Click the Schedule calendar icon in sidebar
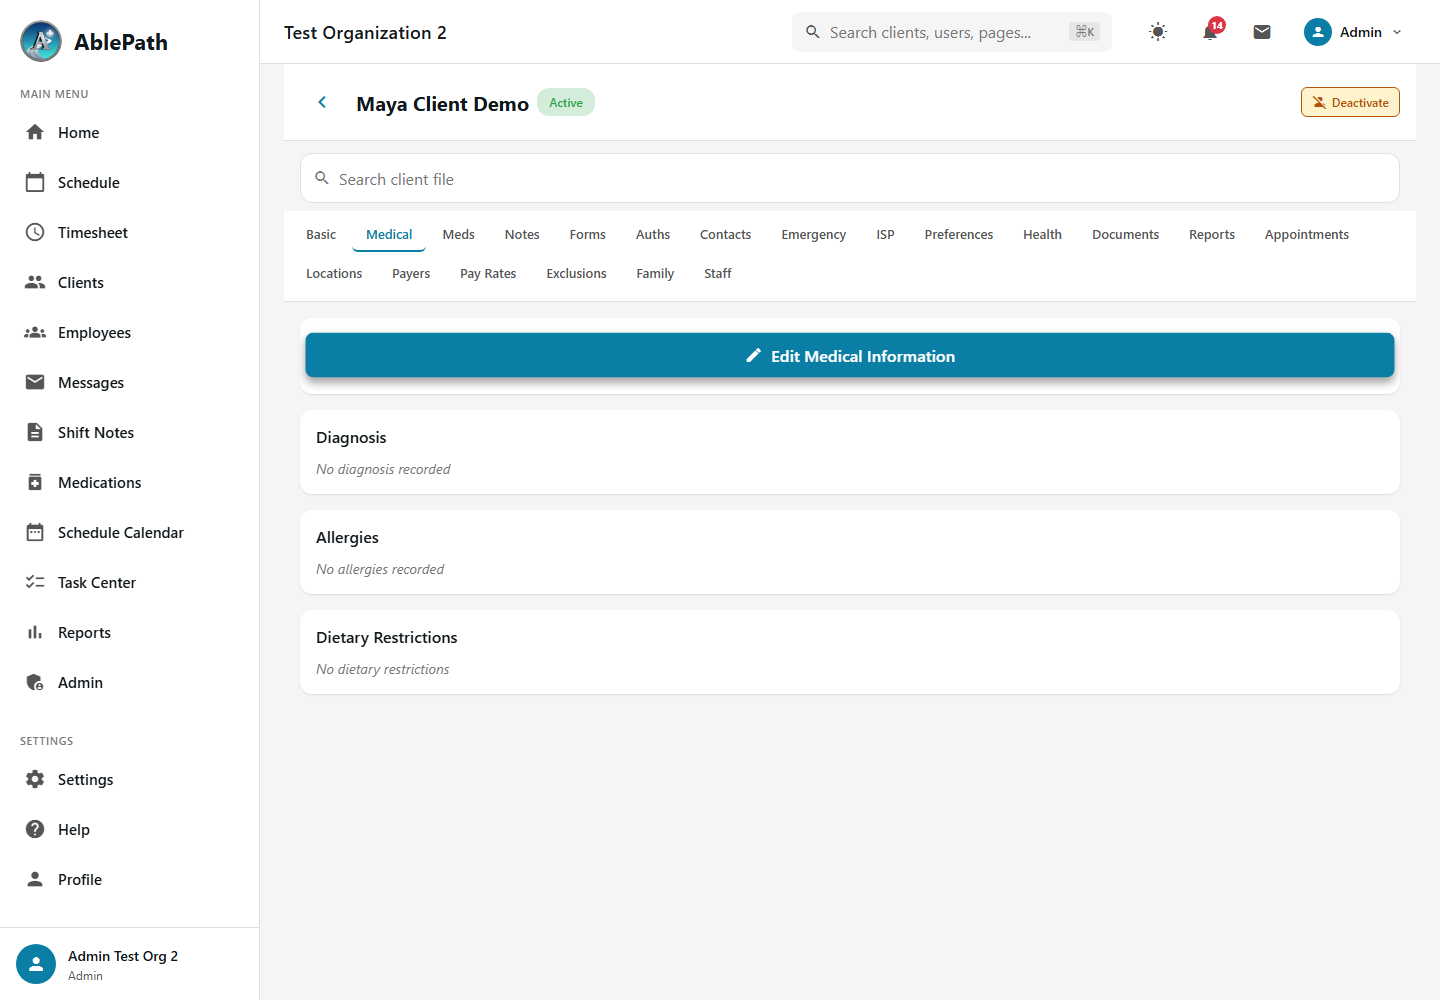 coord(35,182)
